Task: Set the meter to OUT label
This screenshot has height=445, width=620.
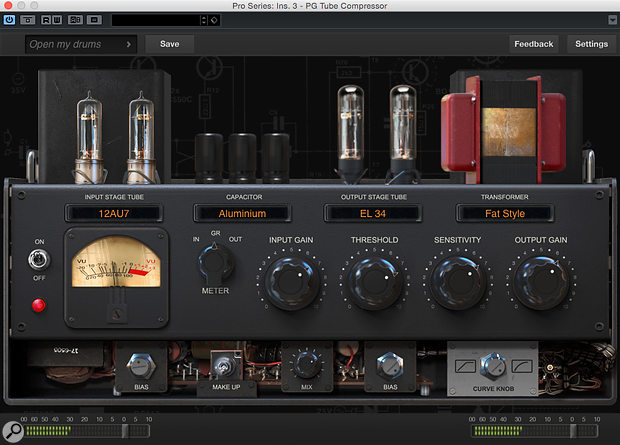Action: point(235,239)
